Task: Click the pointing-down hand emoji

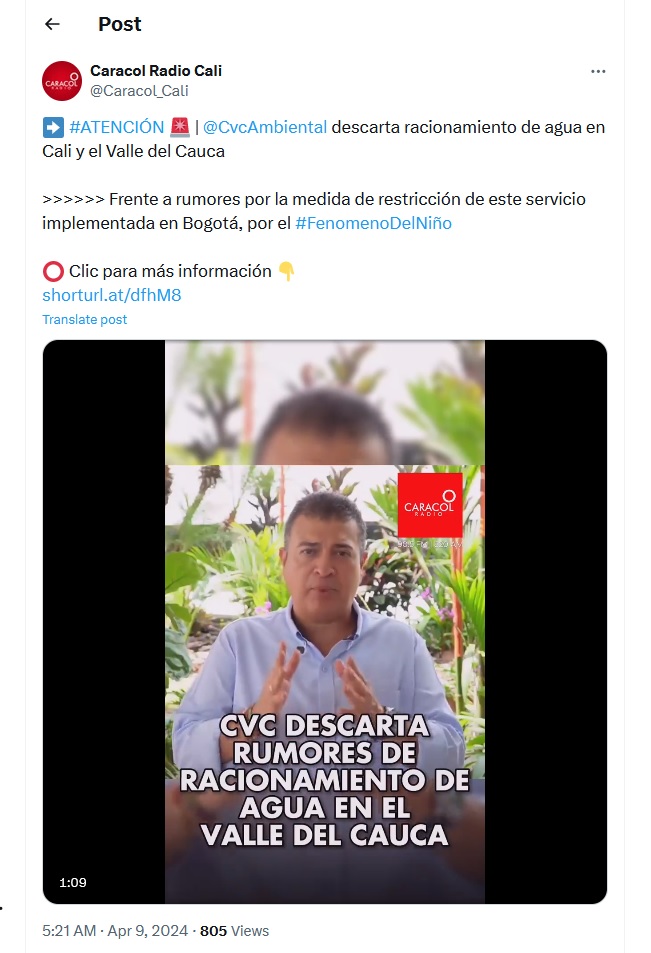Action: click(x=286, y=271)
